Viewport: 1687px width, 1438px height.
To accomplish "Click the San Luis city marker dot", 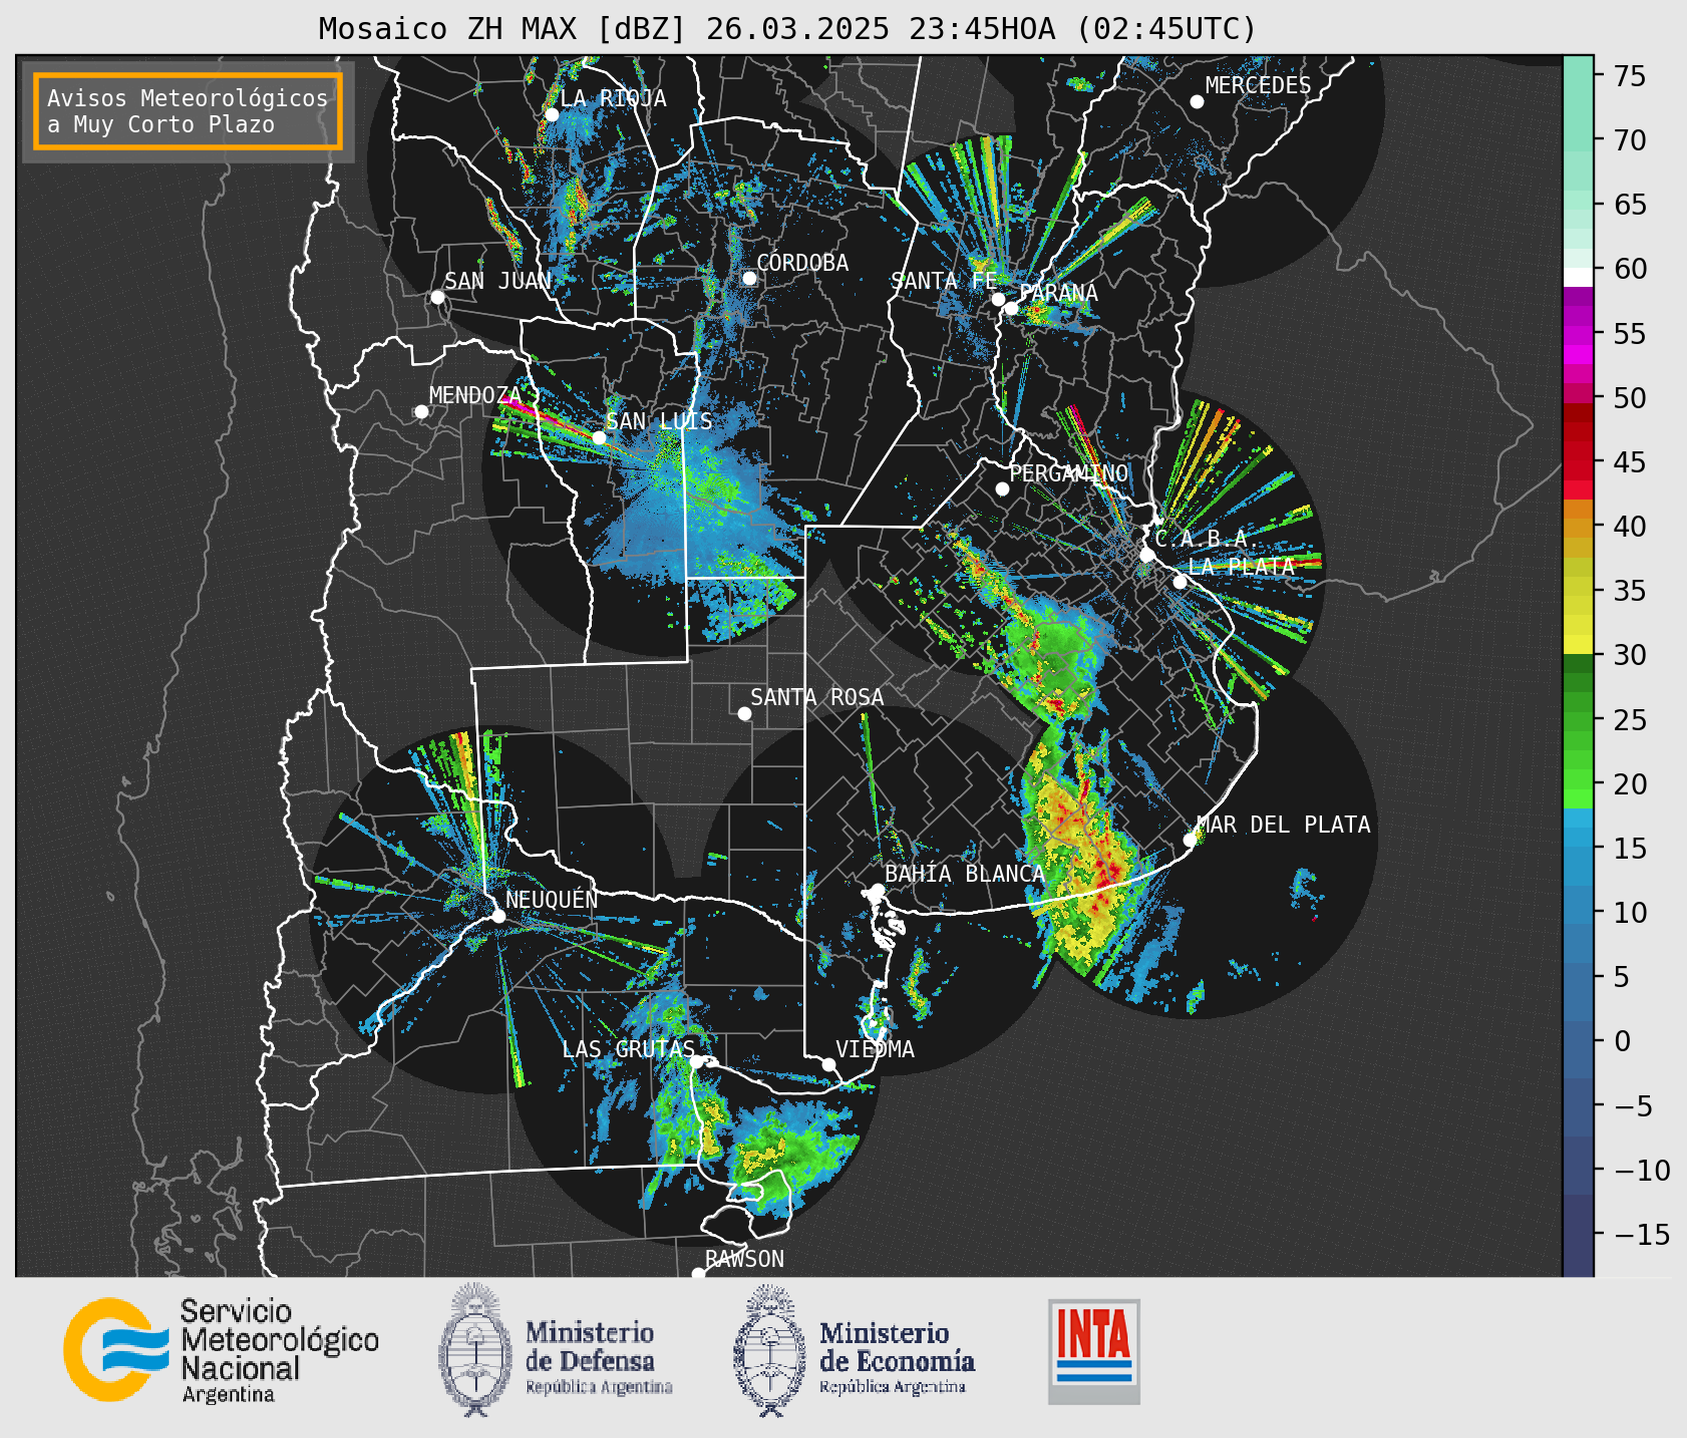I will pos(599,438).
